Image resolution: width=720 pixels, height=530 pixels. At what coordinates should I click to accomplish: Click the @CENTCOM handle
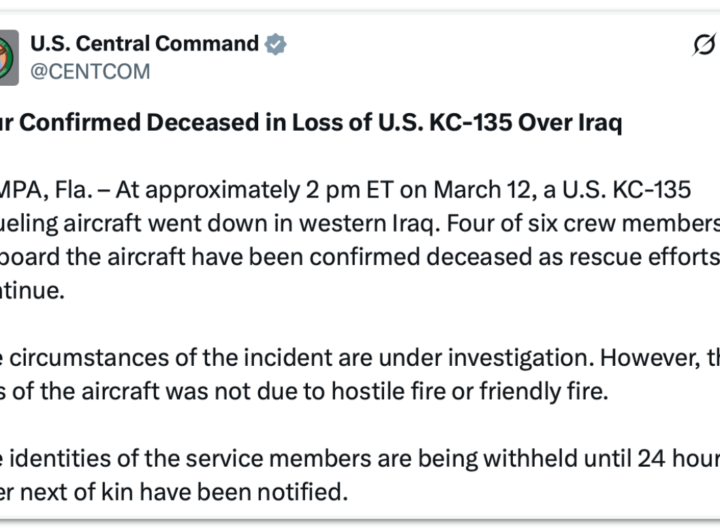pyautogui.click(x=91, y=71)
